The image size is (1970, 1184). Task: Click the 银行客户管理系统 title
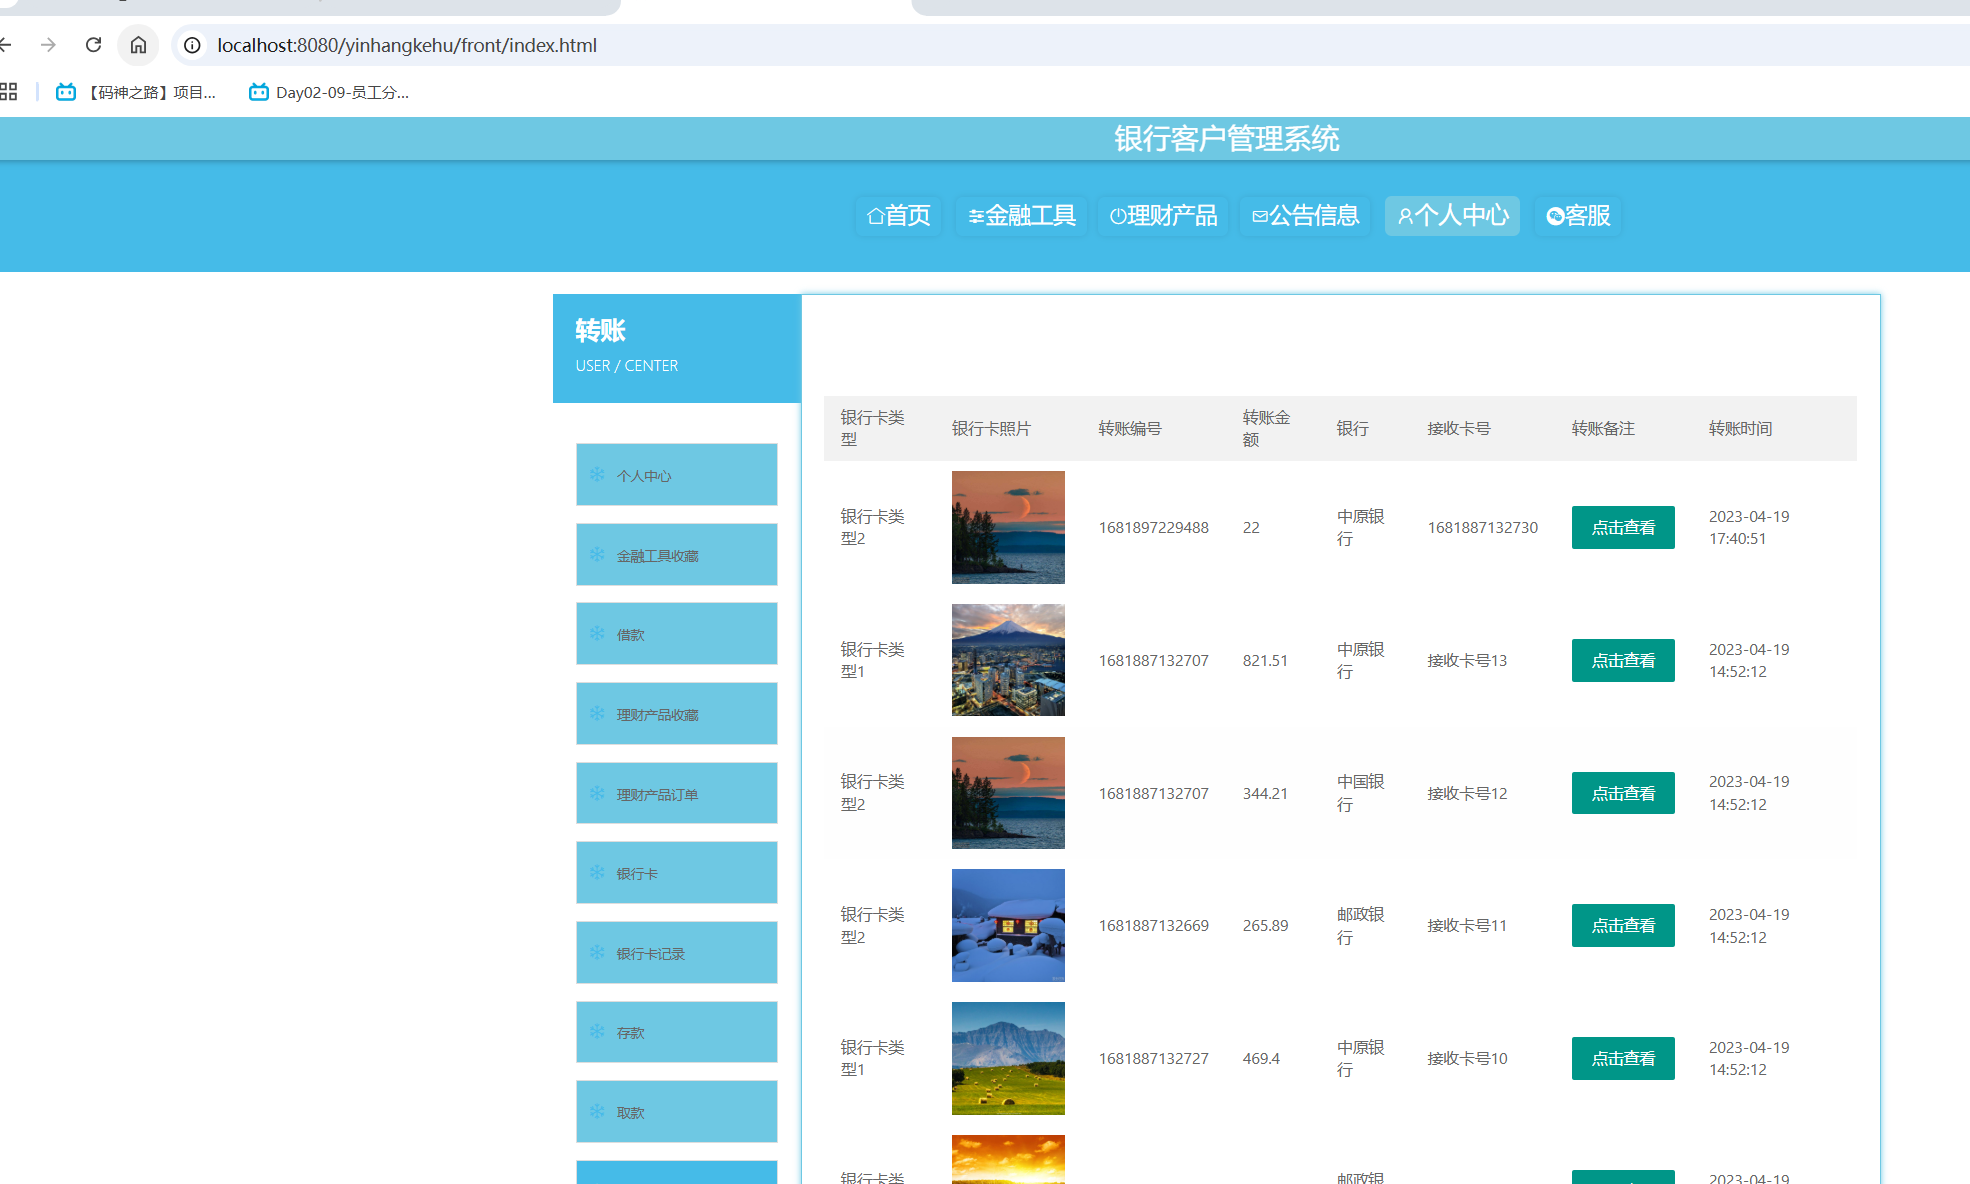click(x=1227, y=138)
